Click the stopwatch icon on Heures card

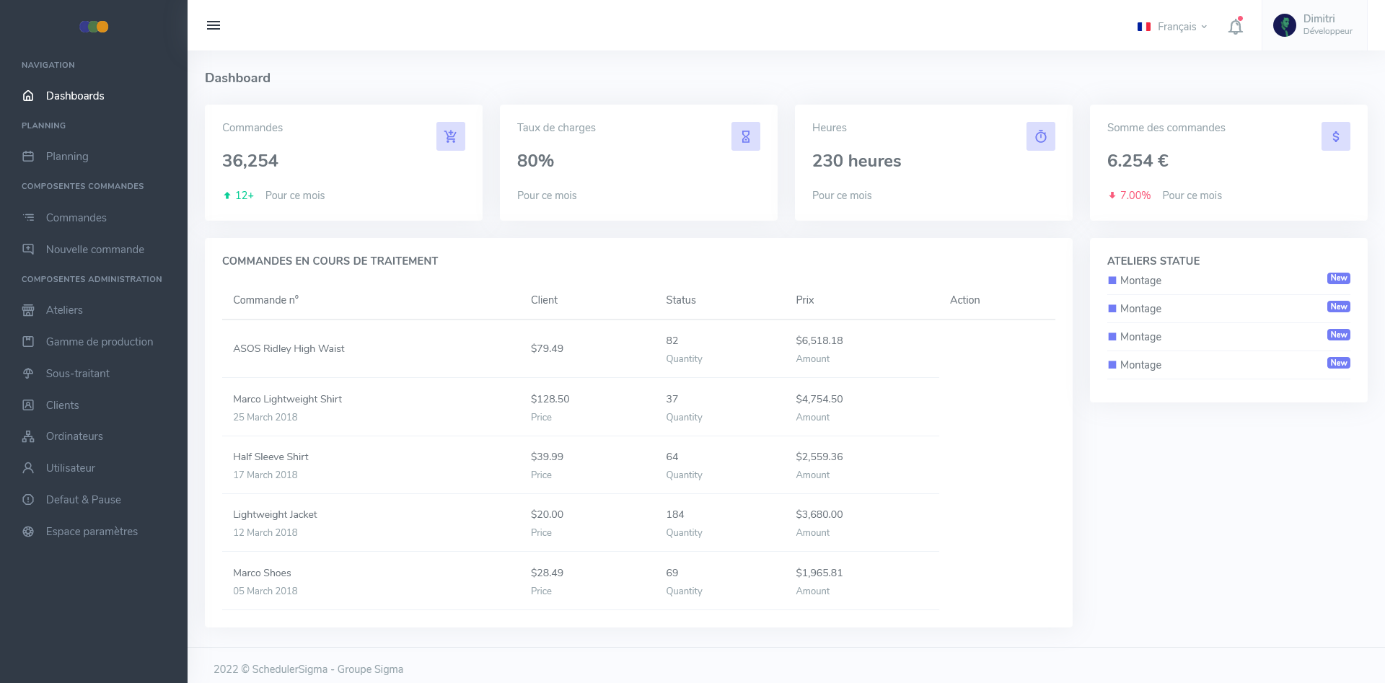coord(1041,136)
